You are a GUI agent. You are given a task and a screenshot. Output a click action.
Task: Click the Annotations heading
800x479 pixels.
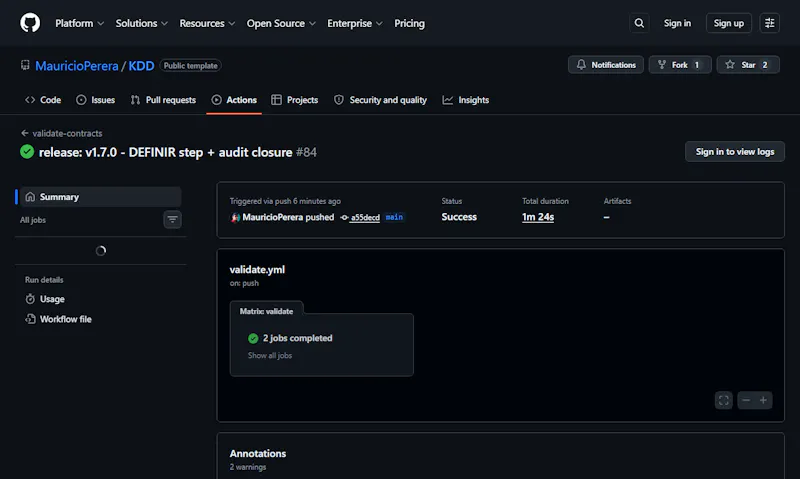pos(258,453)
